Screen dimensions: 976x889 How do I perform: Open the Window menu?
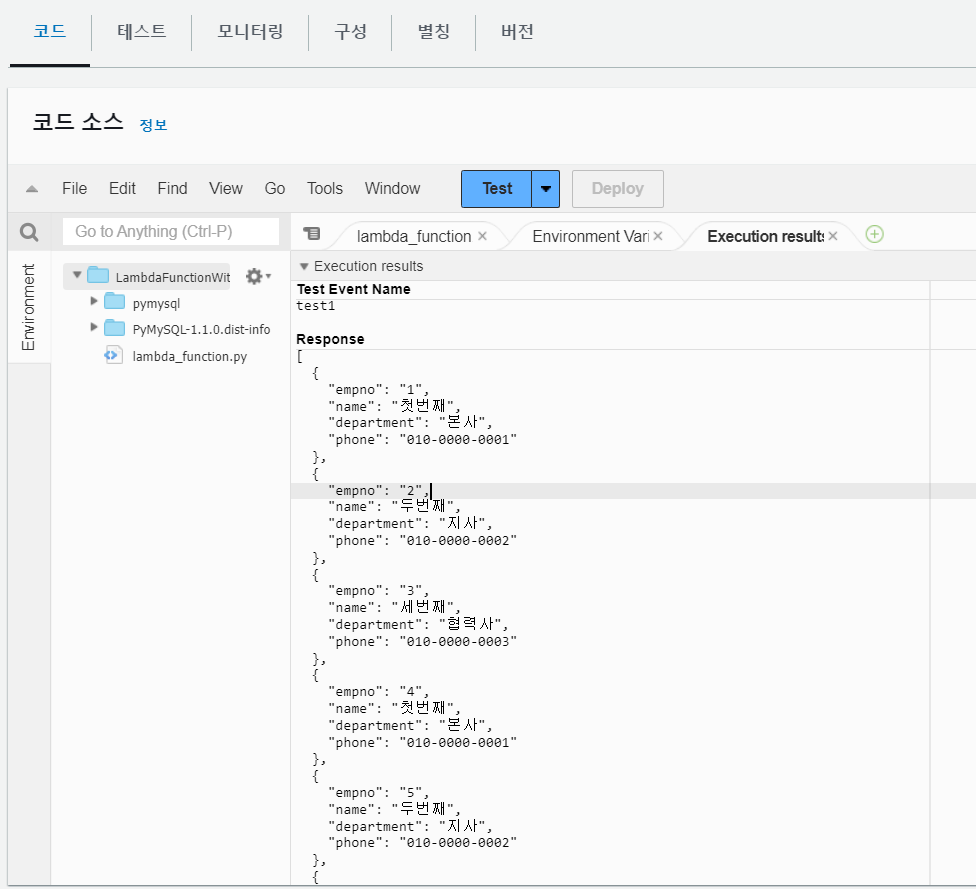[393, 189]
